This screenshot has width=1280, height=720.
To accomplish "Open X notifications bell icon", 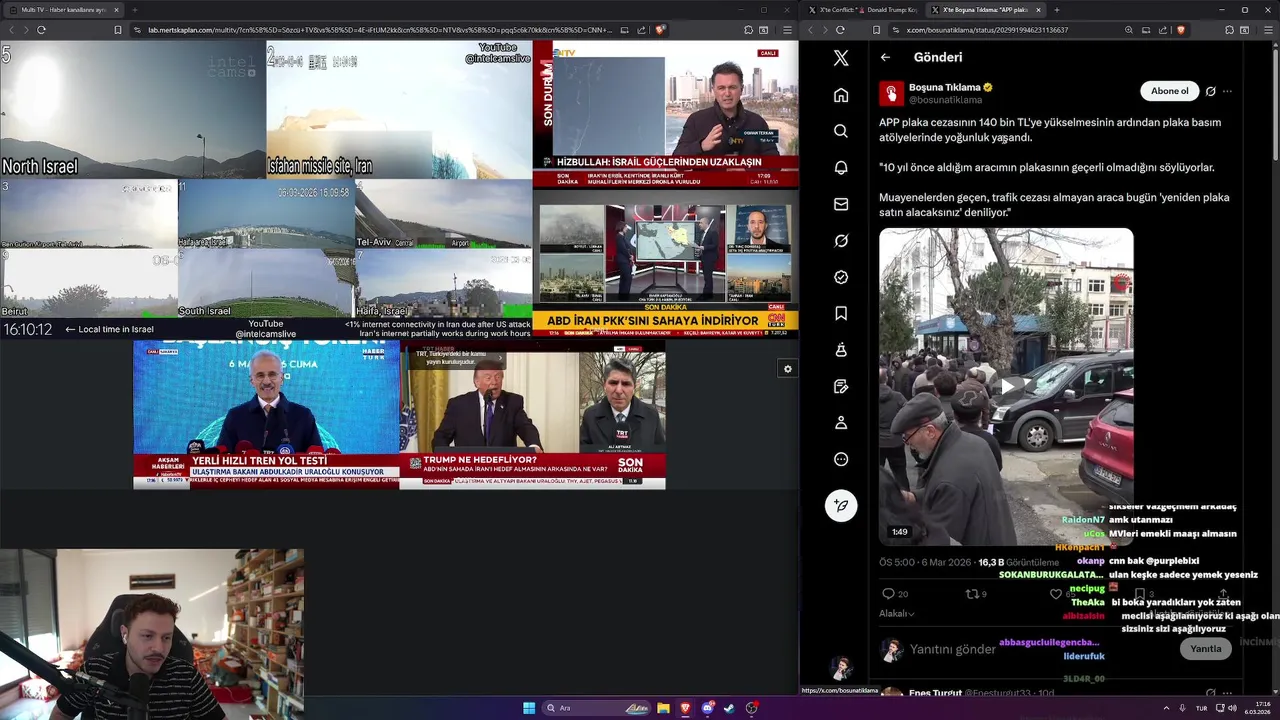I will pyautogui.click(x=841, y=168).
